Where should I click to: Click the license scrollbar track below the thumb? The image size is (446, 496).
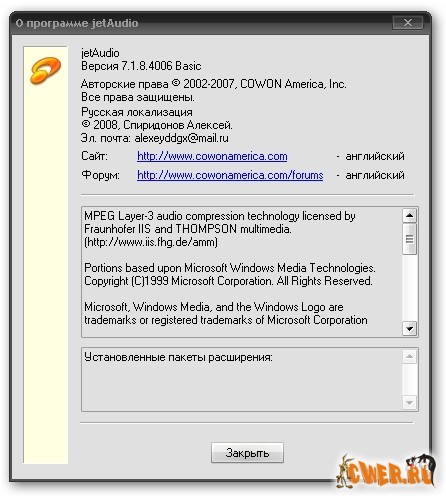click(x=409, y=288)
